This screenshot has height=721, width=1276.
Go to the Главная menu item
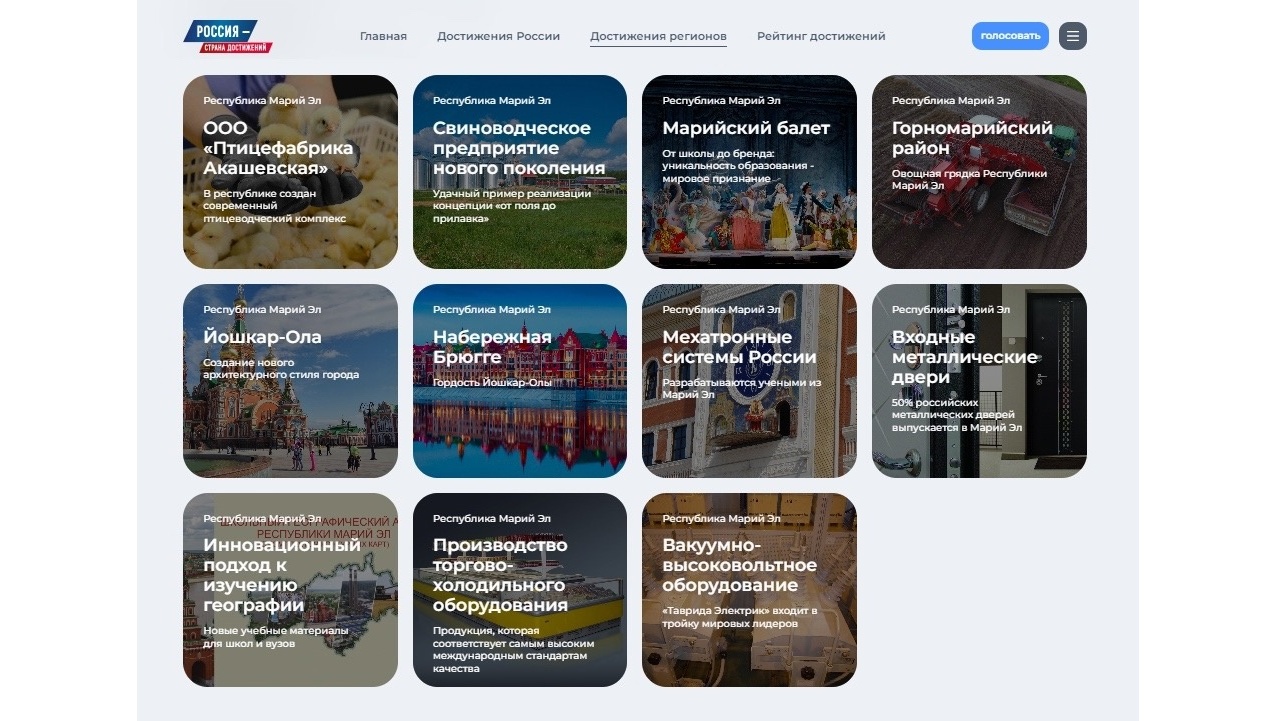383,36
